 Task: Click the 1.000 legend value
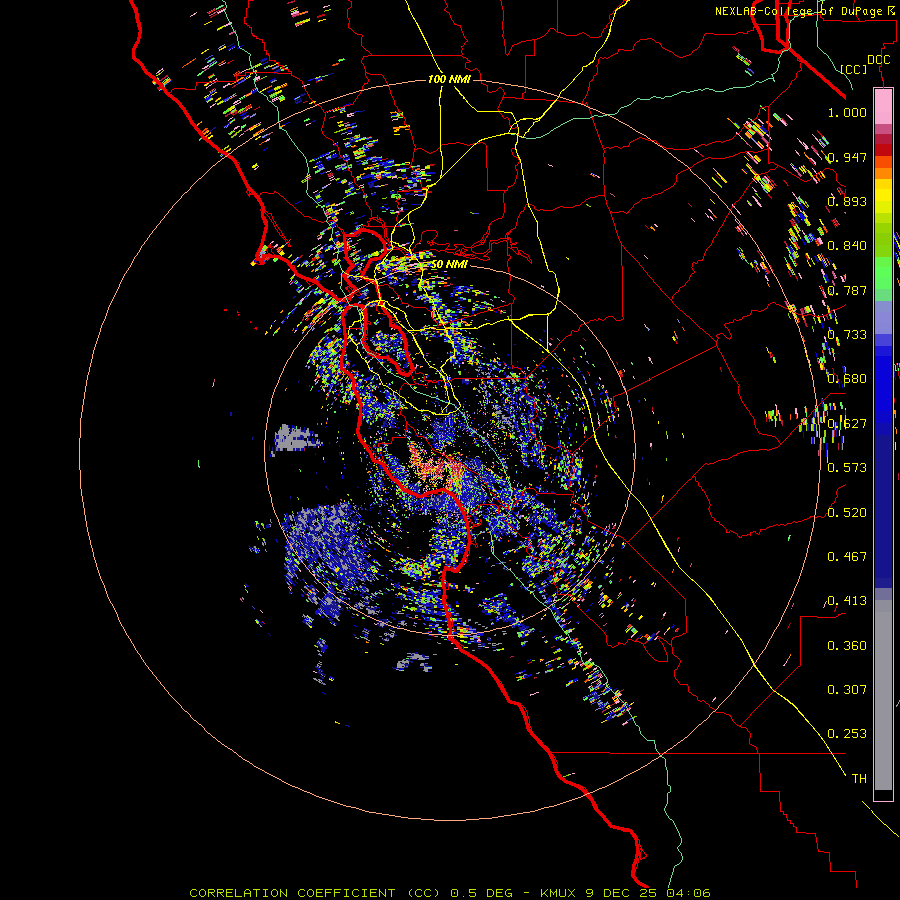(847, 112)
